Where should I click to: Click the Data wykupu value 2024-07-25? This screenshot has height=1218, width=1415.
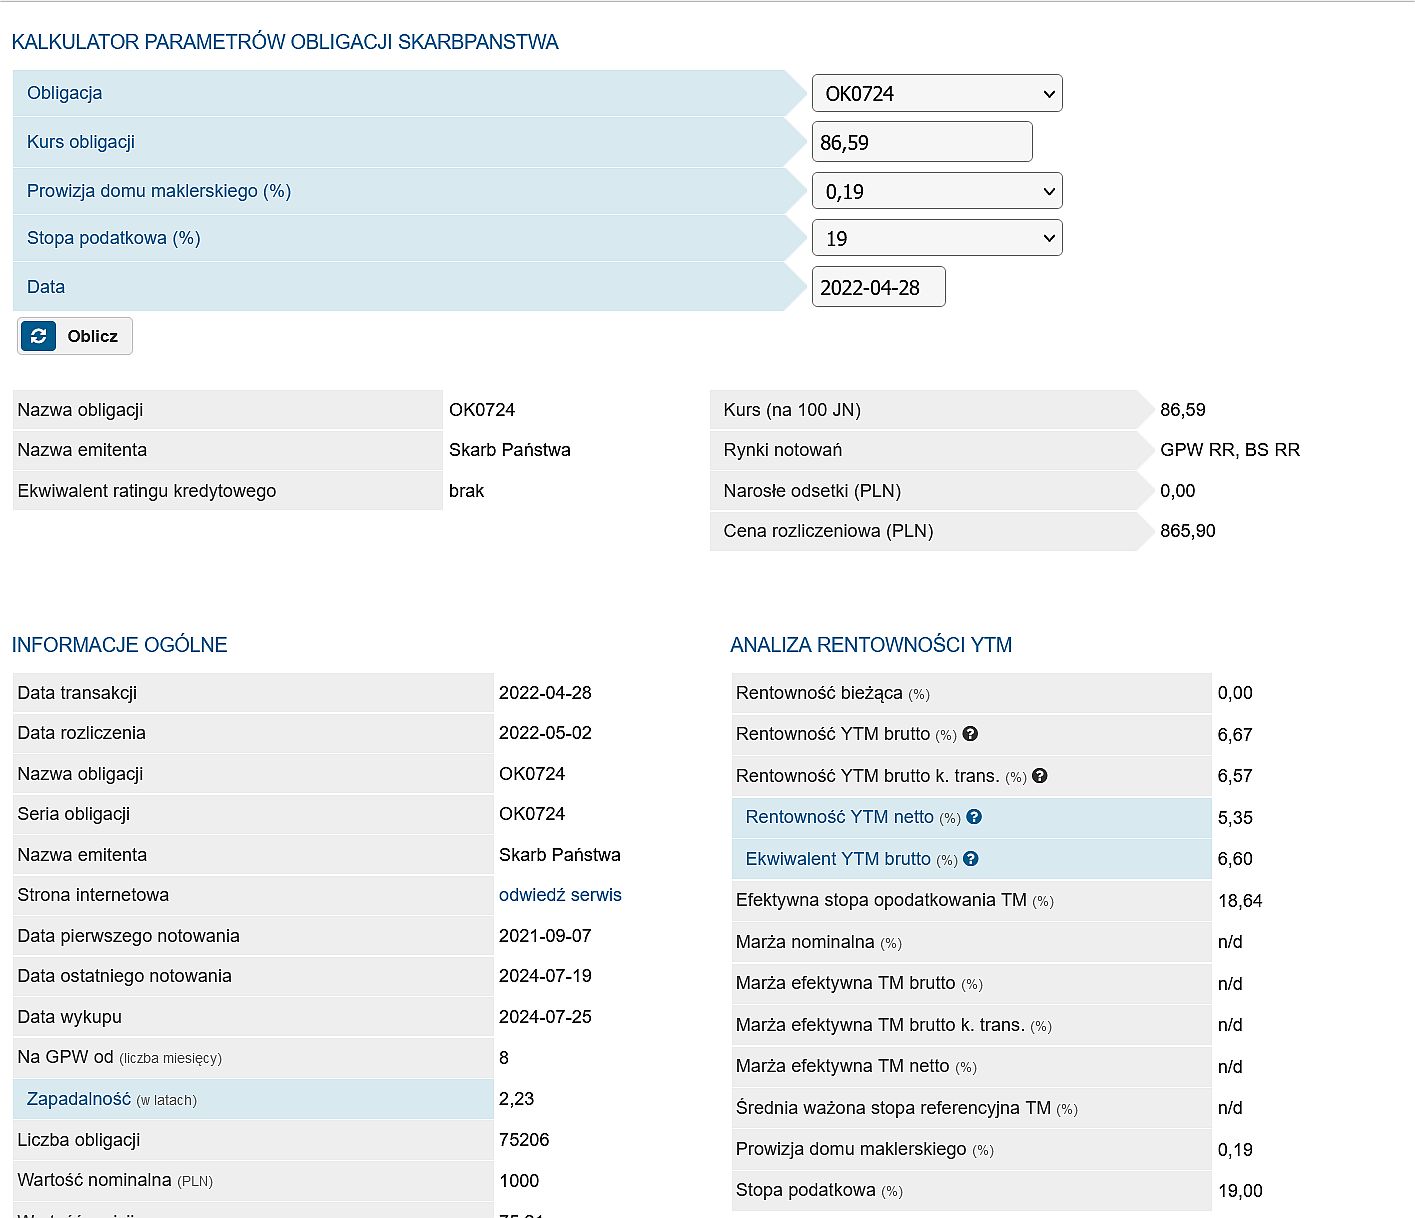click(545, 1017)
